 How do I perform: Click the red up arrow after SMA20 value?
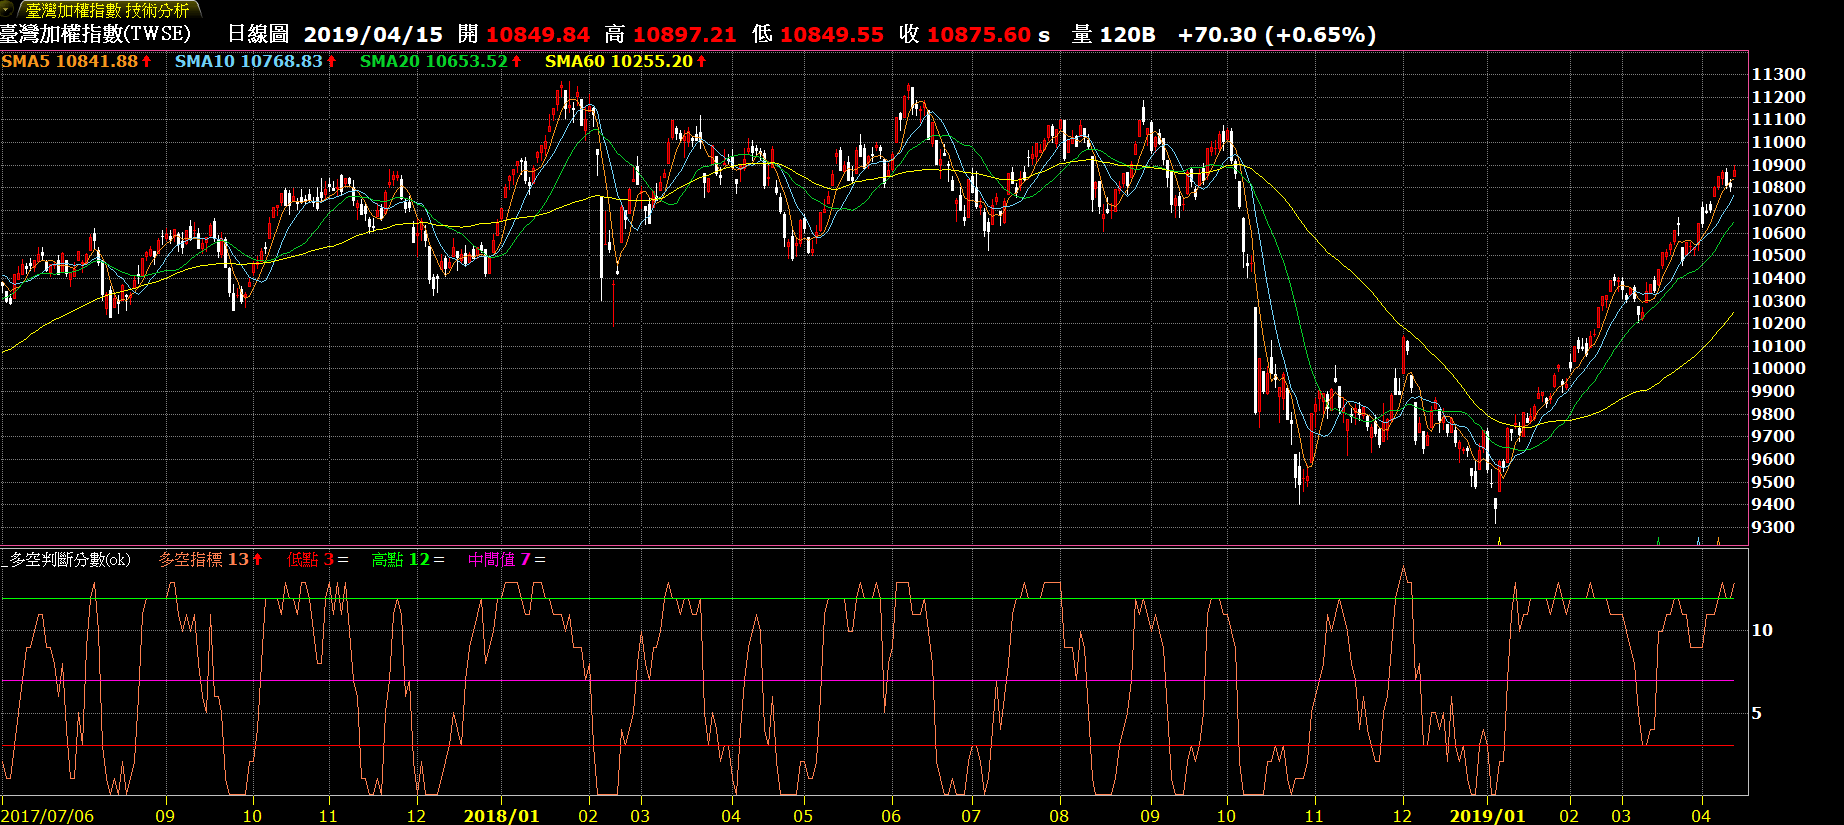pos(517,61)
